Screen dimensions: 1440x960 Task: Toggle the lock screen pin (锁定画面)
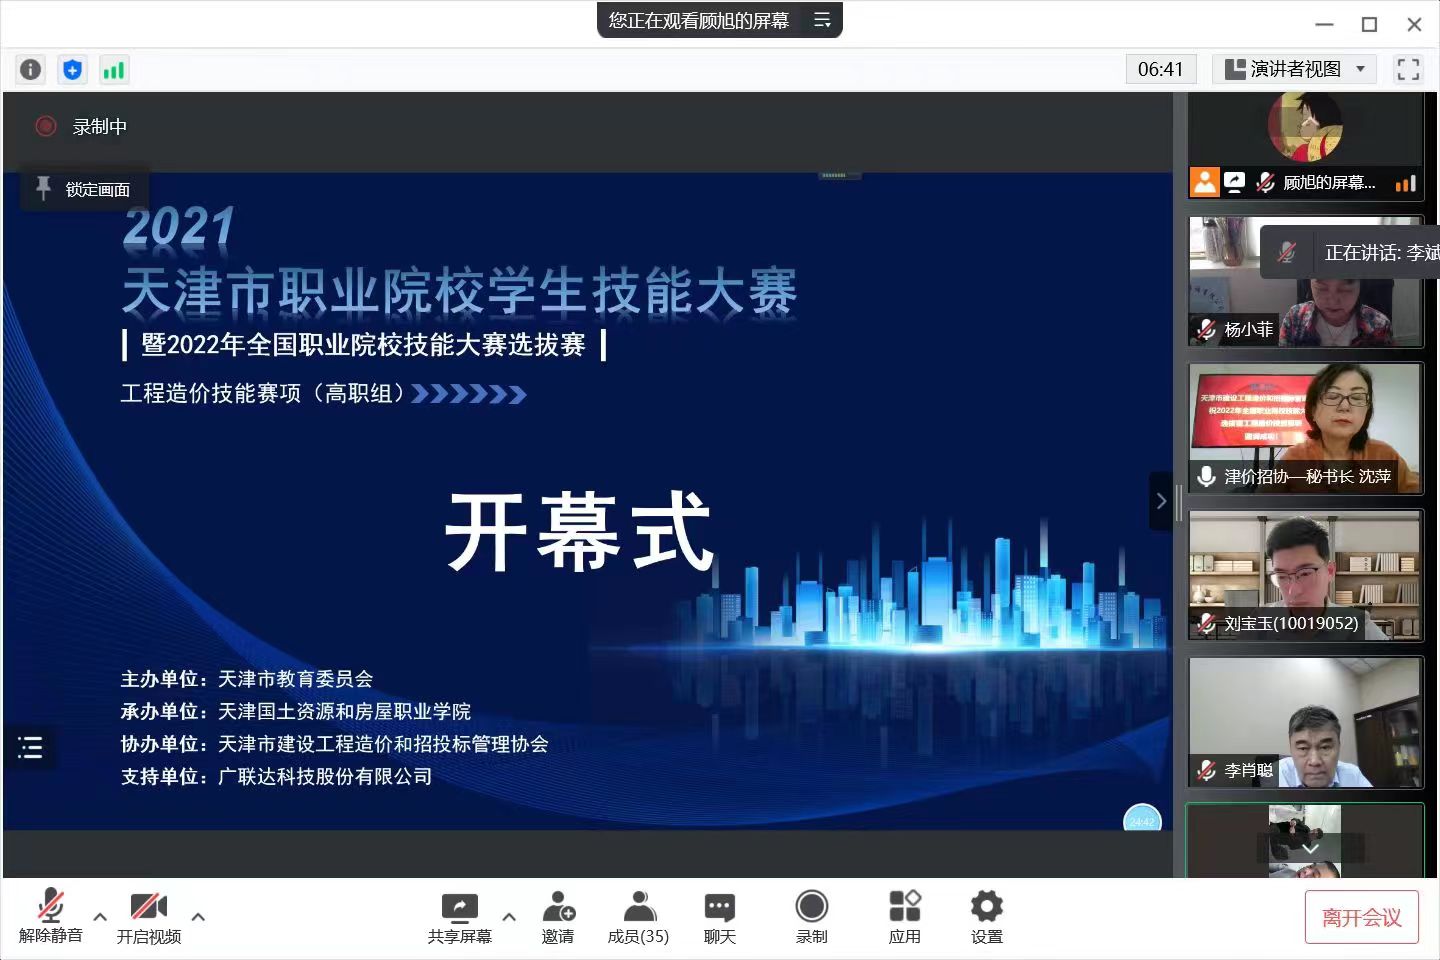point(84,189)
